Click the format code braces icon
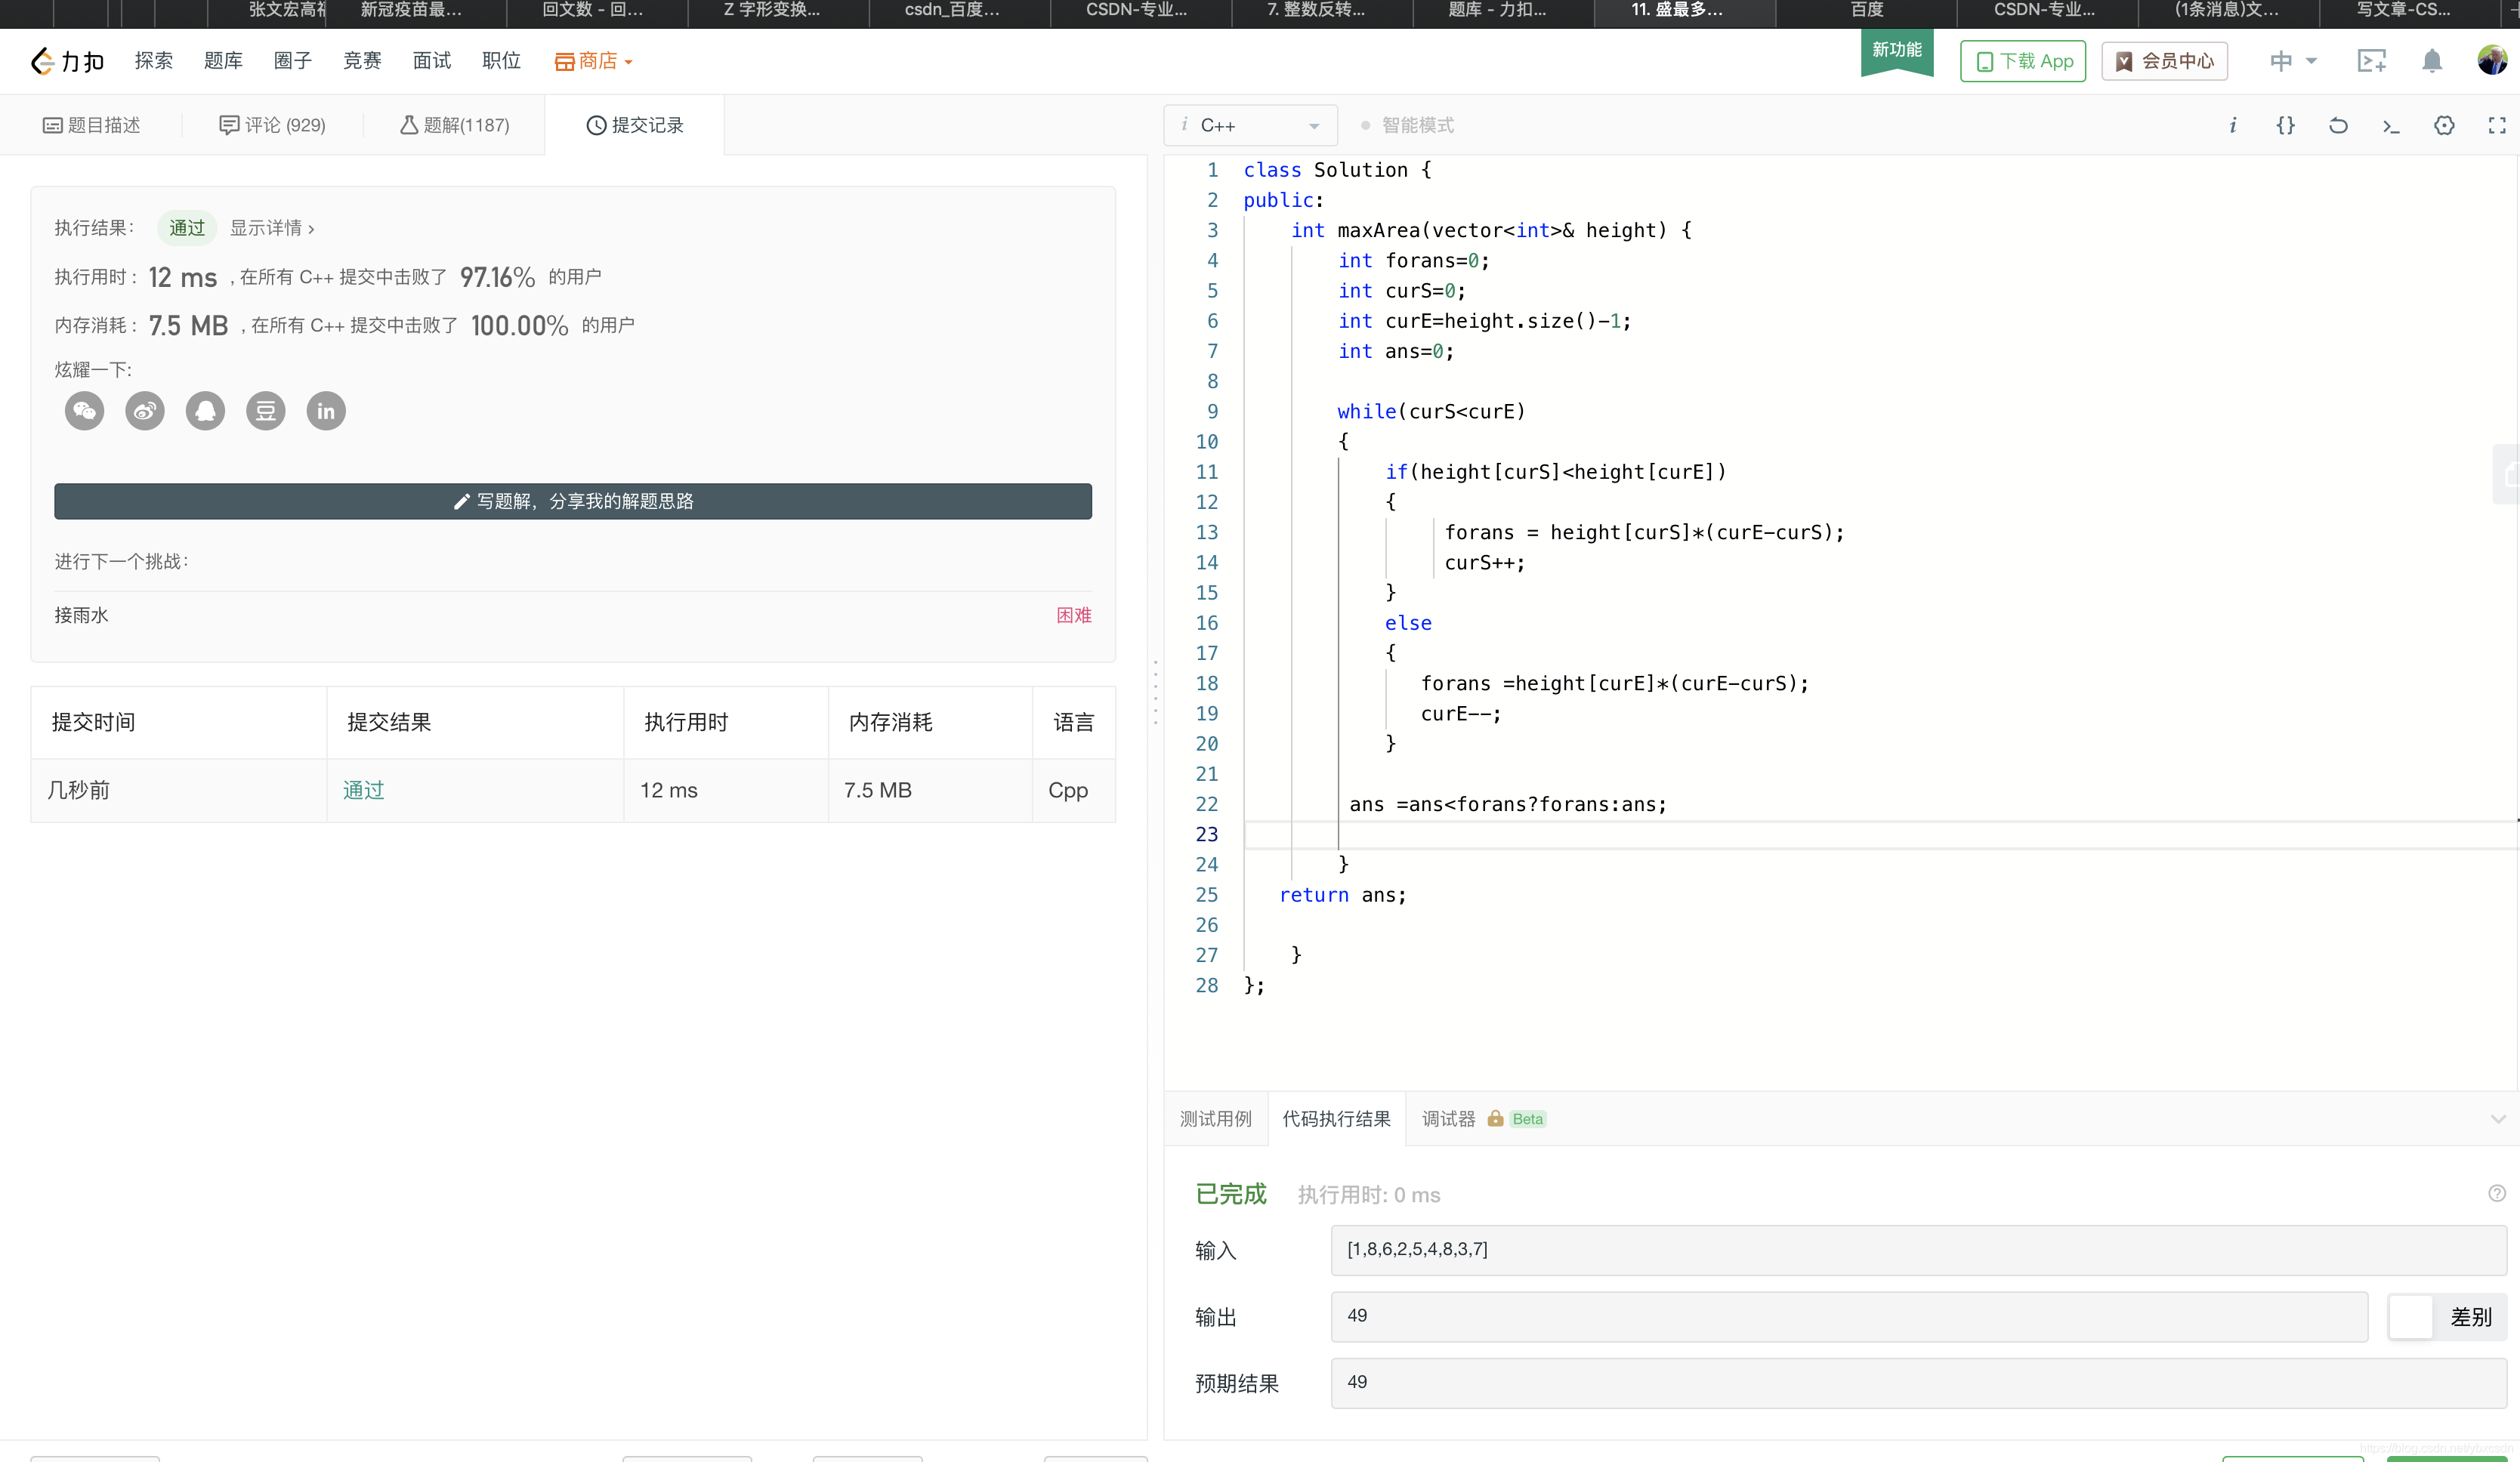Image resolution: width=2520 pixels, height=1462 pixels. point(2285,125)
